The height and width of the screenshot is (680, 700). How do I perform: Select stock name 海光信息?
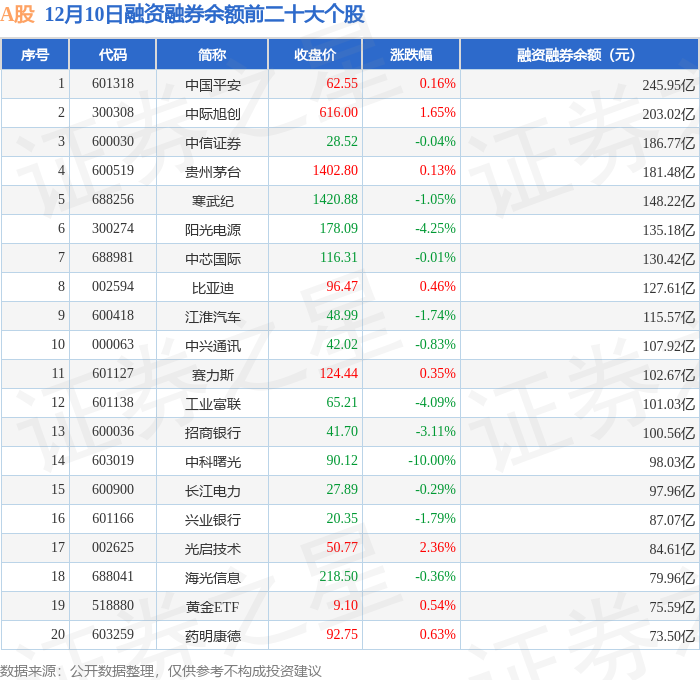coord(213,578)
